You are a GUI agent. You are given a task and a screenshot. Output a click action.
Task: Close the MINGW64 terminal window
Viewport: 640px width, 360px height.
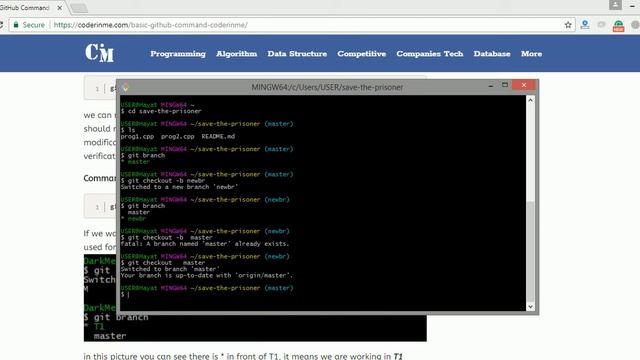[x=524, y=85]
